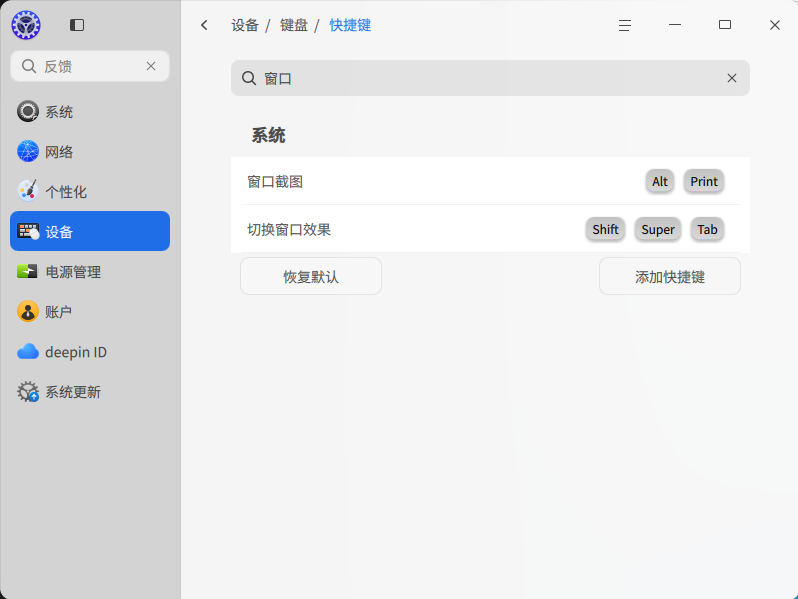The image size is (798, 599).
Task: Click the Print key badge for 窗口截图
Action: [704, 181]
